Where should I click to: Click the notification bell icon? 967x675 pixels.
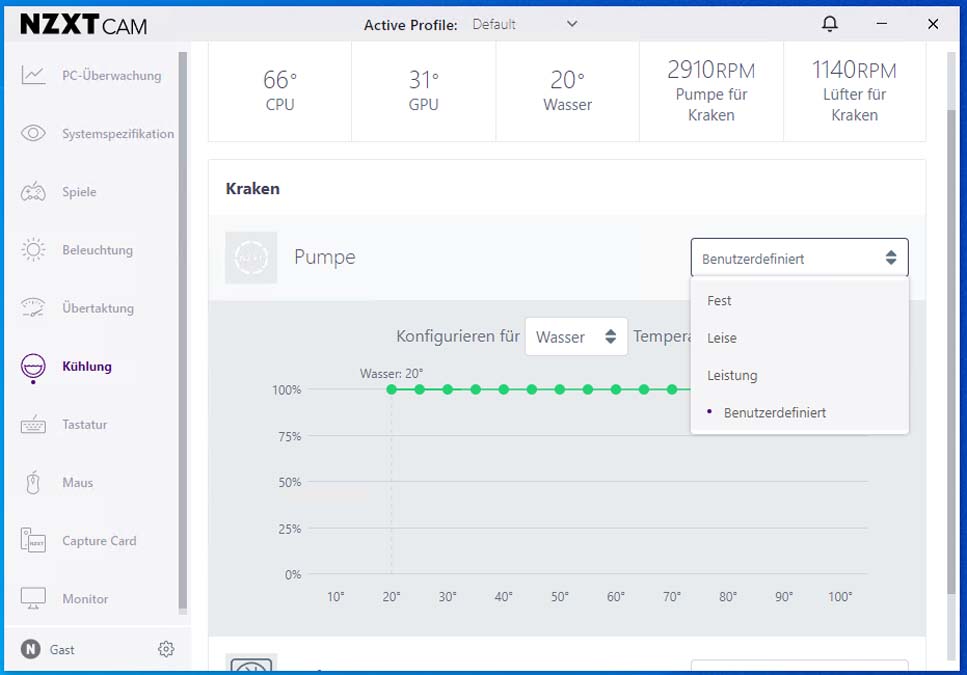830,24
